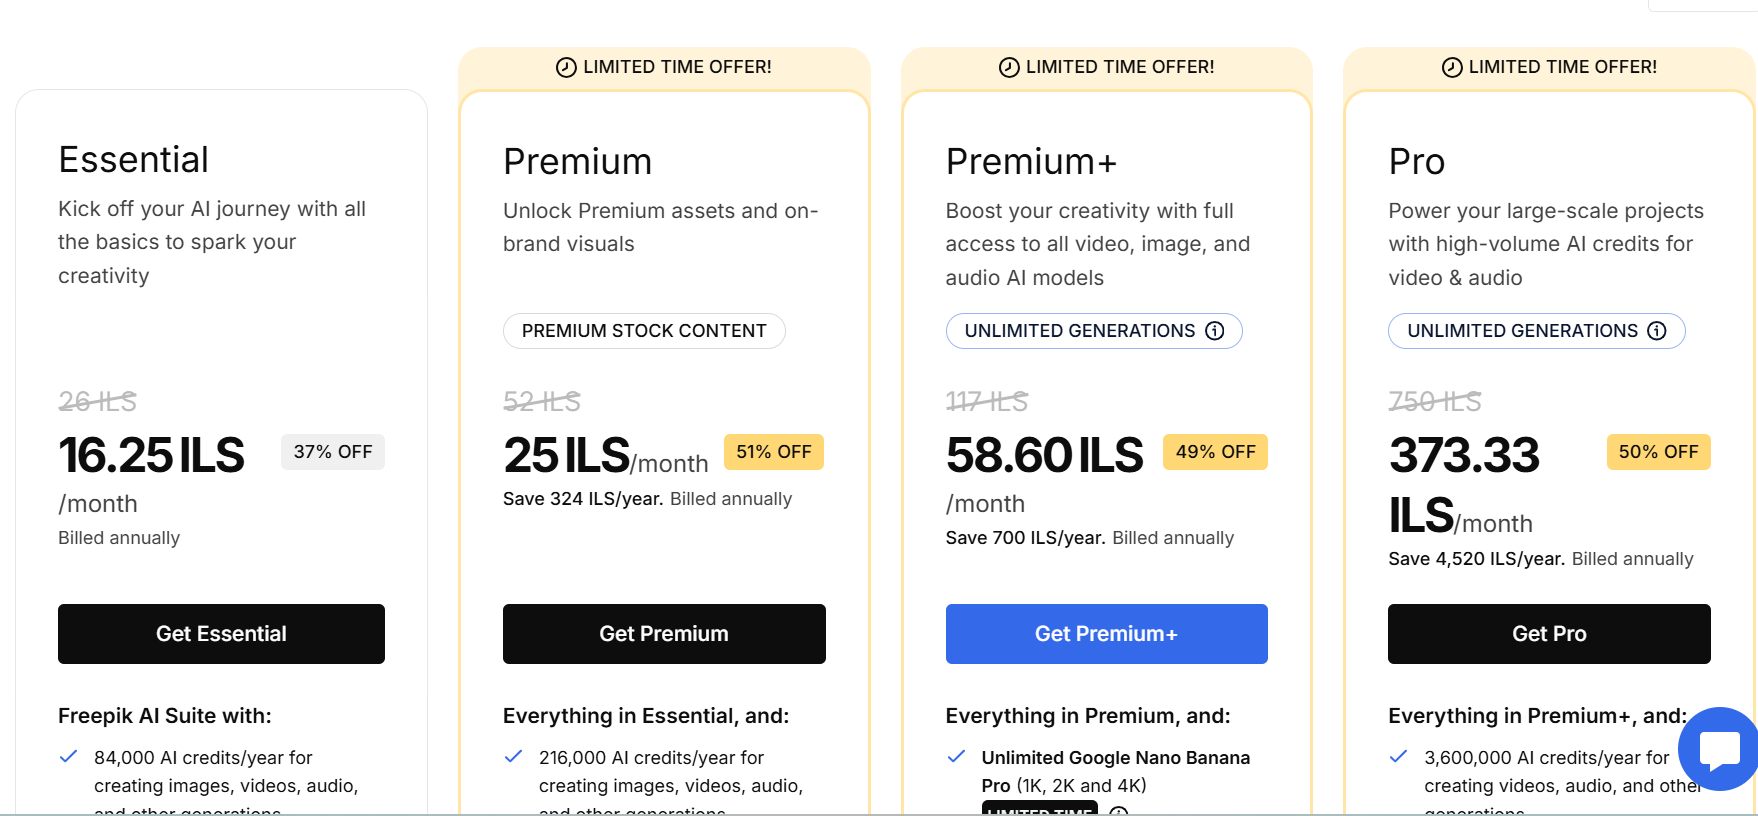The height and width of the screenshot is (816, 1758).
Task: Click the 51% OFF discount badge
Action: click(774, 452)
